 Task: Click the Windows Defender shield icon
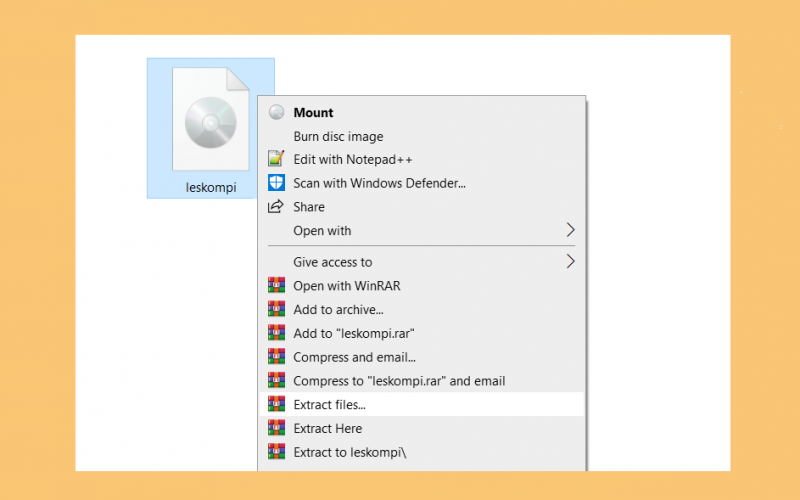click(x=276, y=183)
